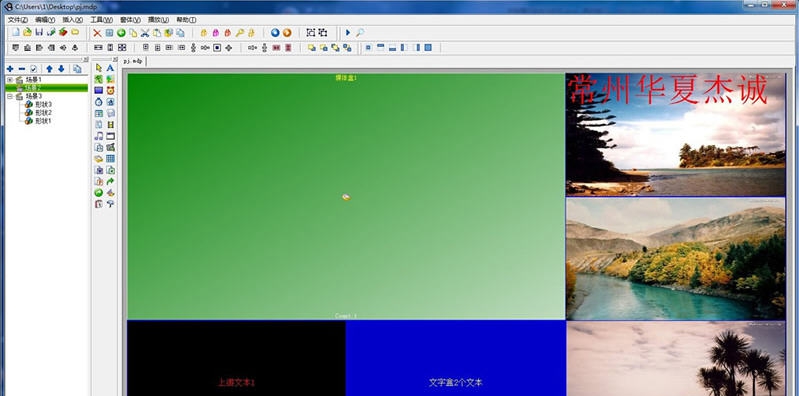Viewport: 799px width, 396px height.
Task: Open the 窗体 menu
Action: point(130,20)
